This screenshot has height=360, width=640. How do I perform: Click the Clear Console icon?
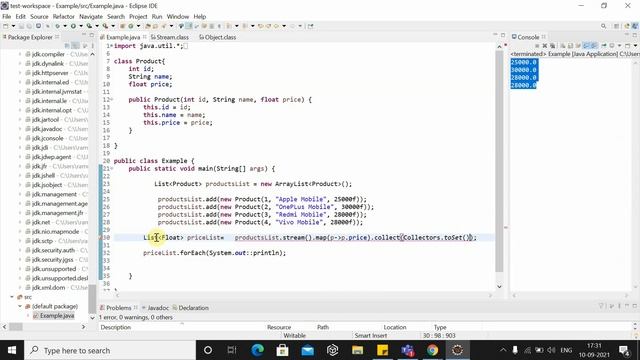click(562, 46)
